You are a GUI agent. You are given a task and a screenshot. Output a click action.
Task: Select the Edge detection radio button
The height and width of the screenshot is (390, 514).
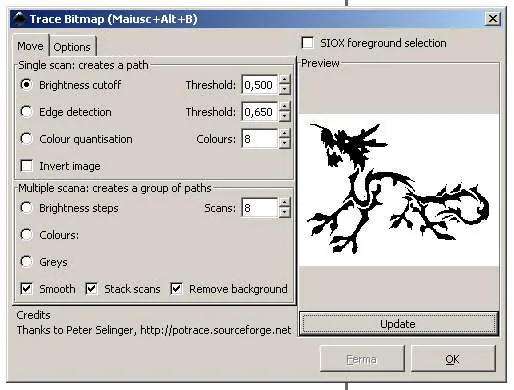point(26,112)
